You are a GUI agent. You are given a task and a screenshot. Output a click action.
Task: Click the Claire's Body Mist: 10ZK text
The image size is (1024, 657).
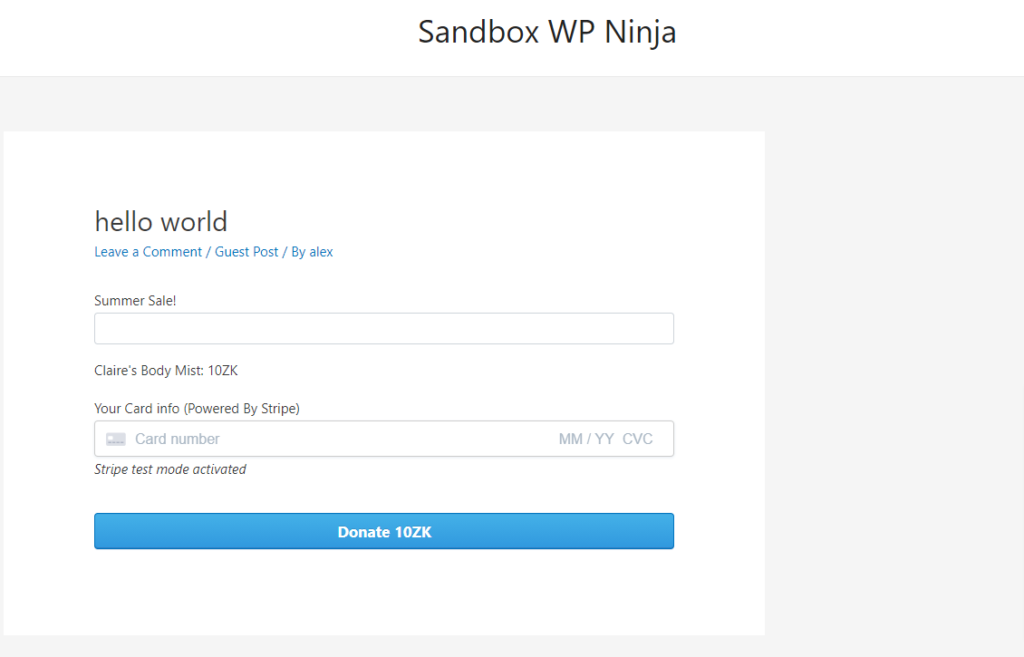coord(166,371)
